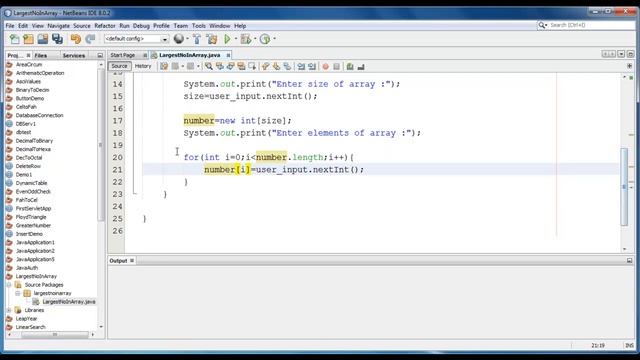This screenshot has height=360, width=640.
Task: Open the Tools menu
Action: pyautogui.click(x=199, y=26)
